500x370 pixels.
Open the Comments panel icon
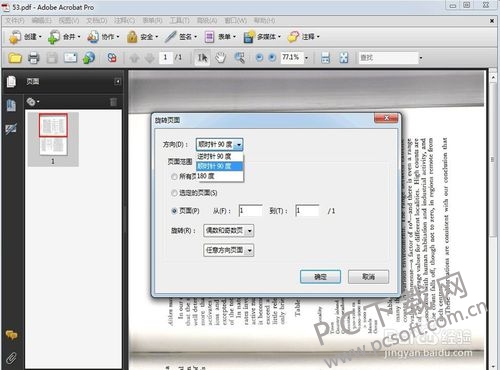click(x=11, y=335)
